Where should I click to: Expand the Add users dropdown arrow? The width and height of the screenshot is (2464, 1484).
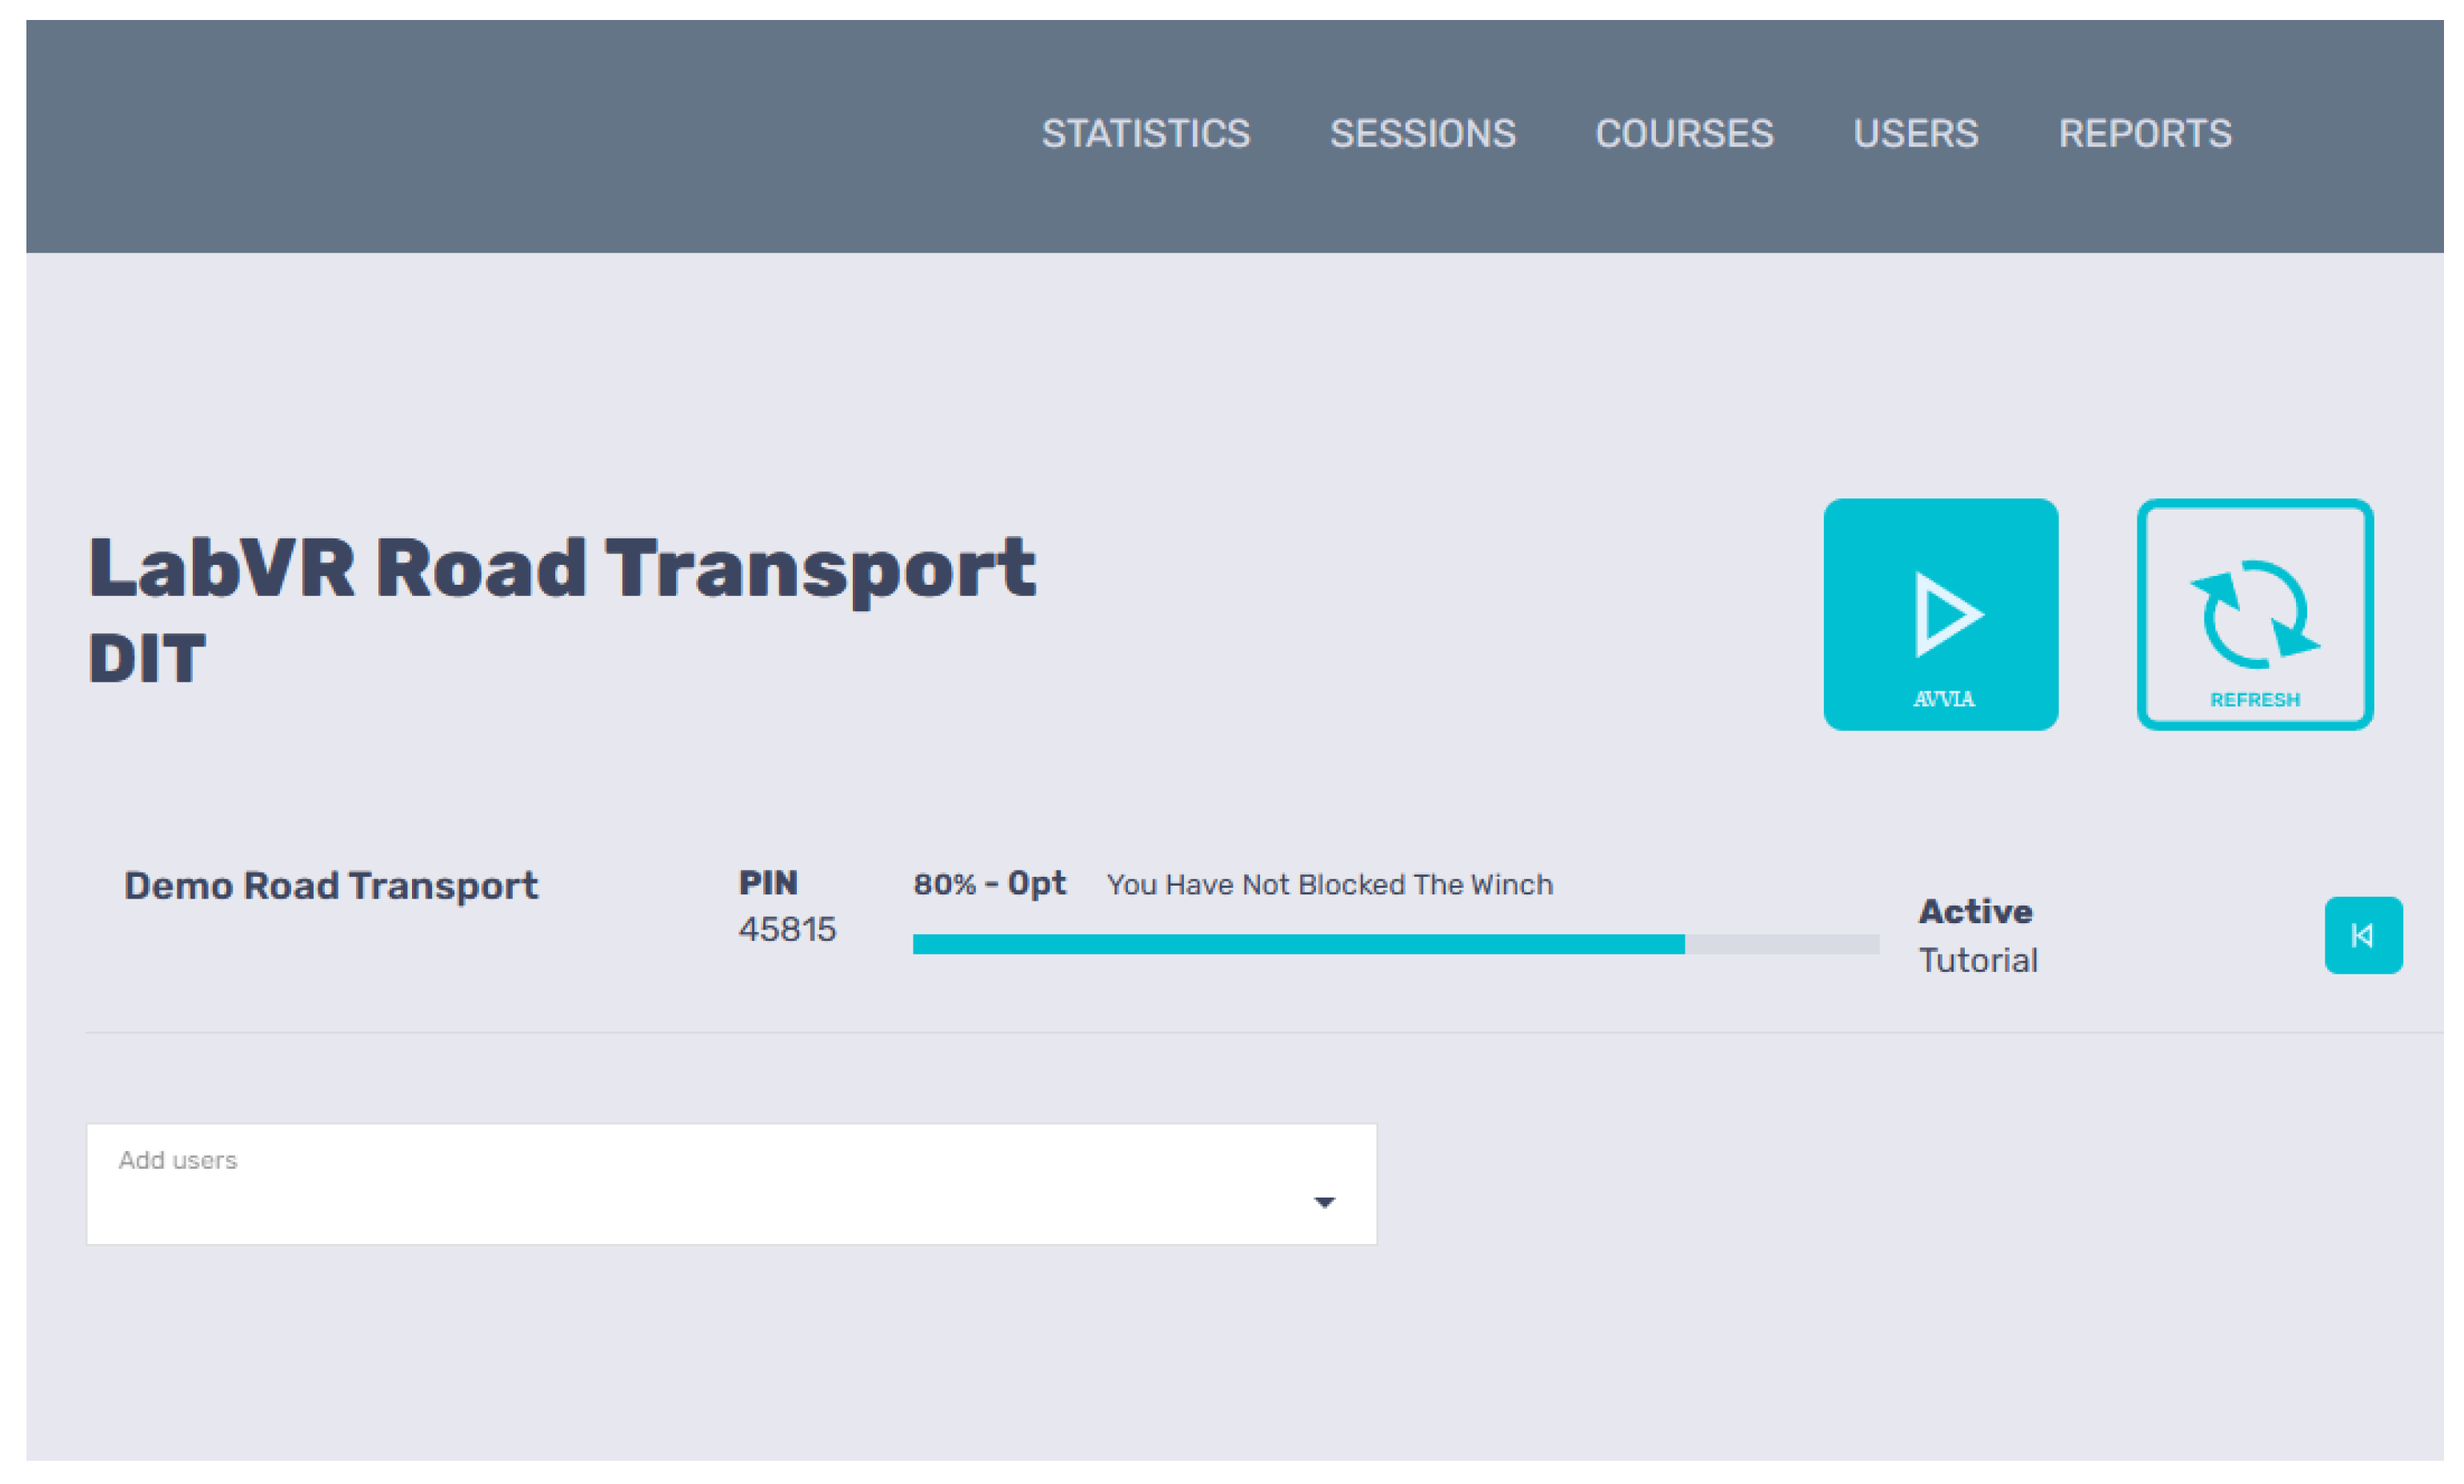click(x=1324, y=1202)
